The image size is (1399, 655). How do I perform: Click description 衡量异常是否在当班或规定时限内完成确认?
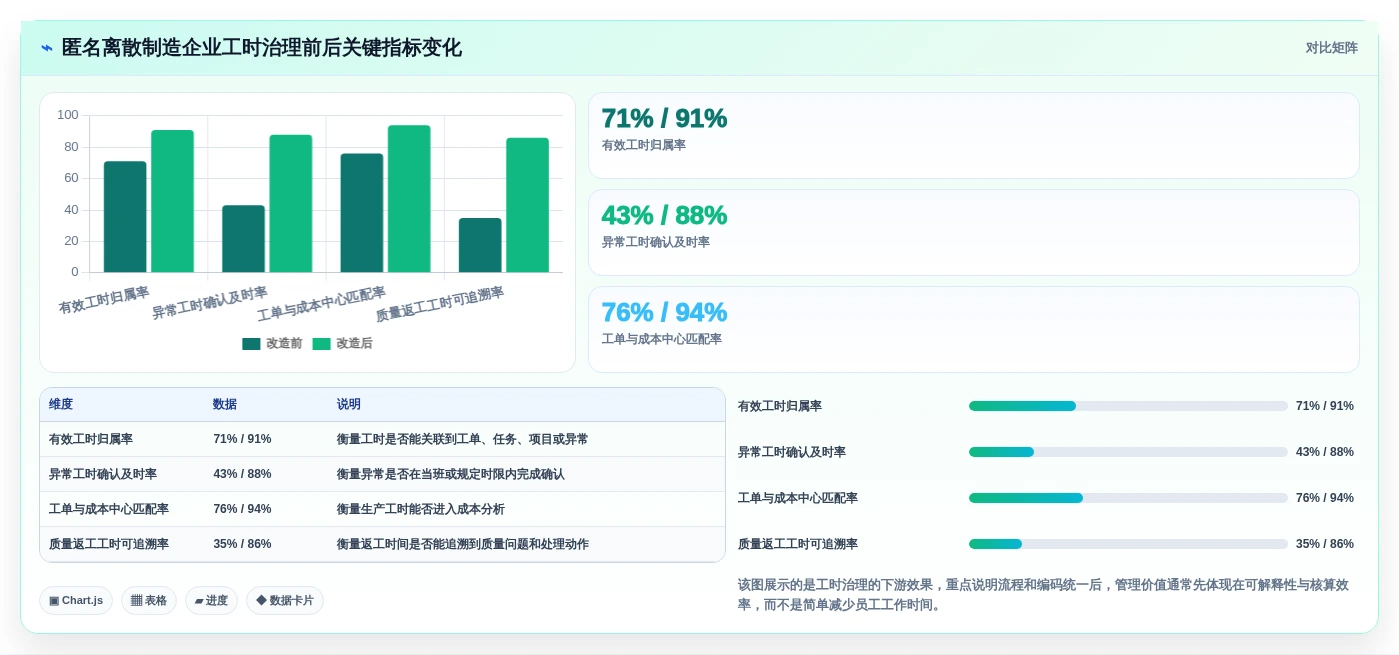[451, 474]
